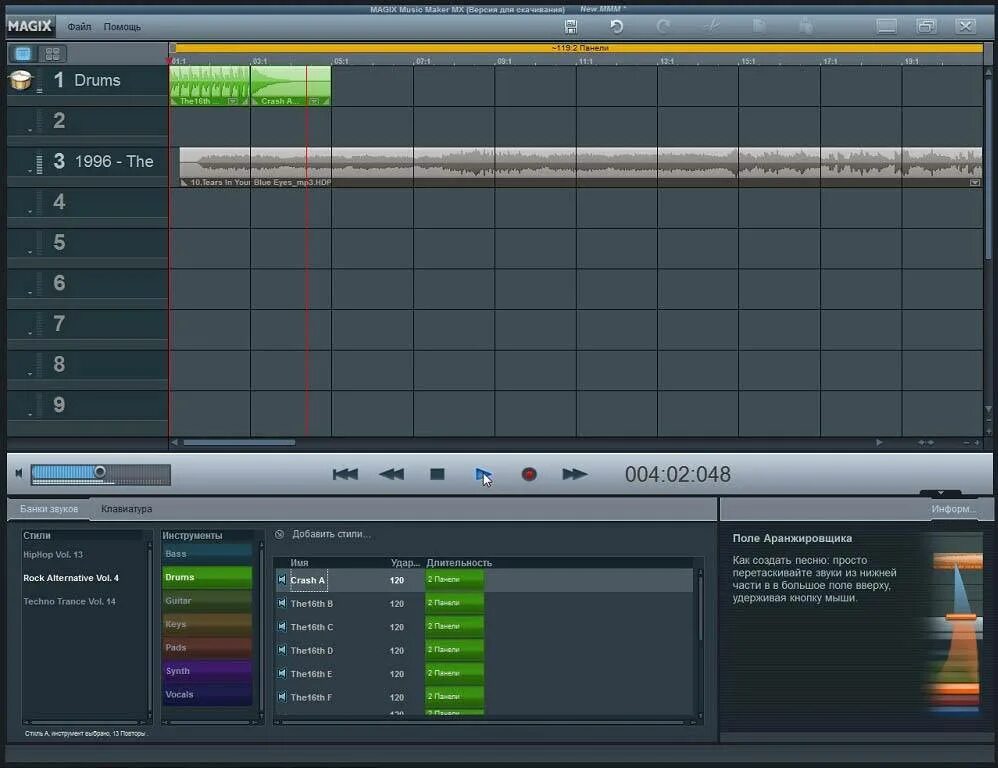This screenshot has height=768, width=998.
Task: Click the Redo arrow icon
Action: click(x=663, y=26)
